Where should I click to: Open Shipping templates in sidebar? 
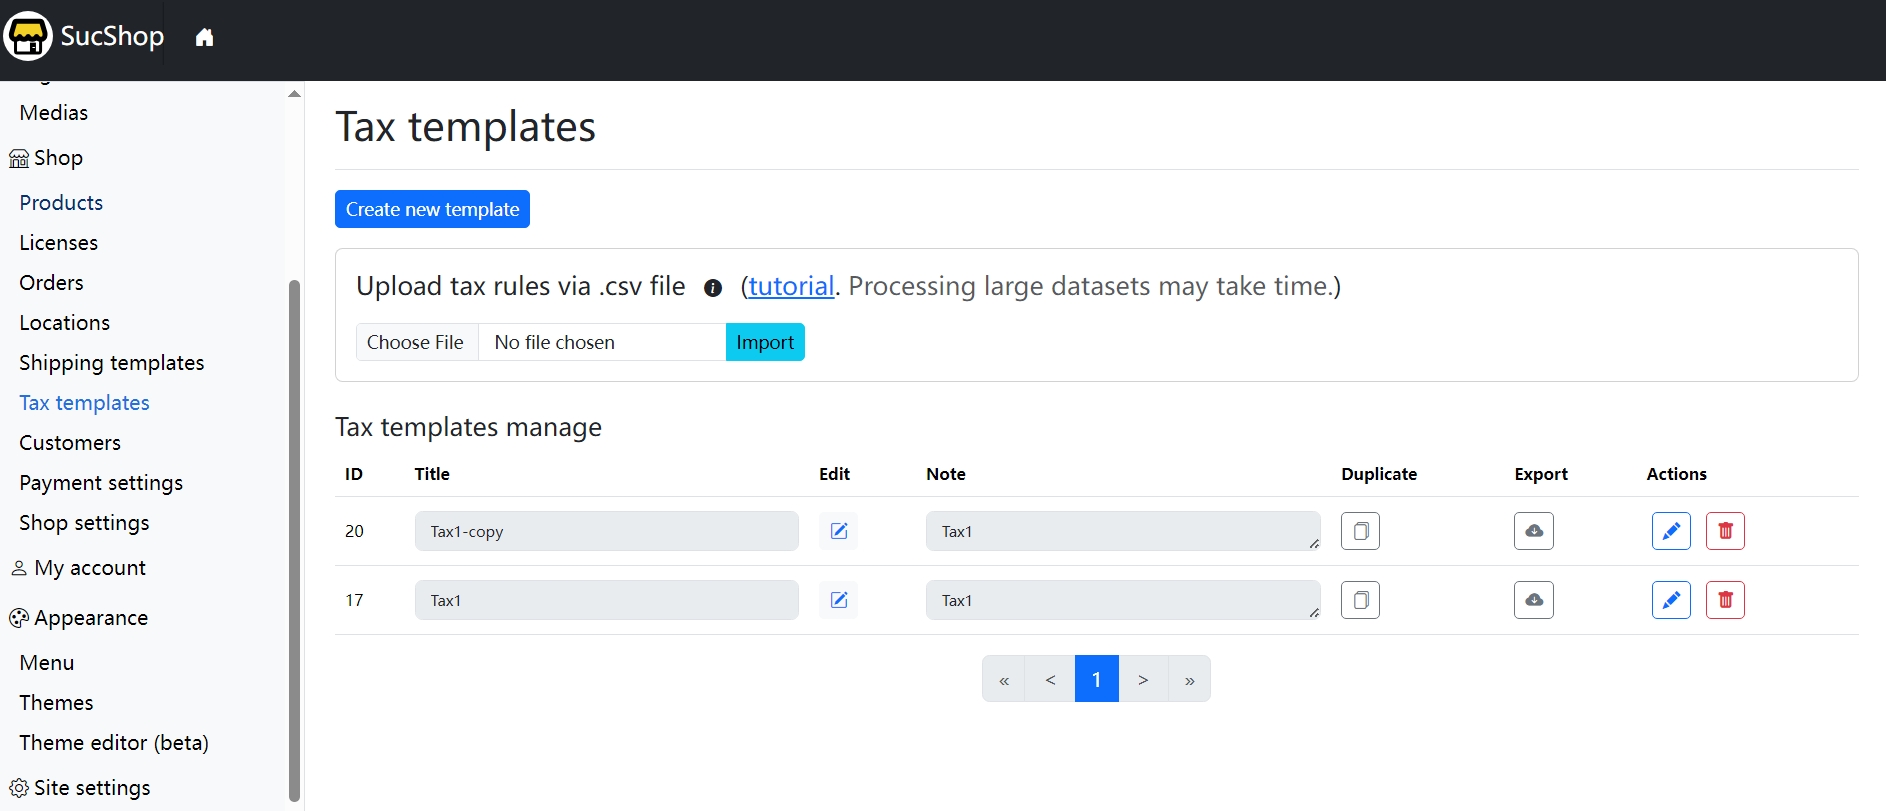point(112,363)
